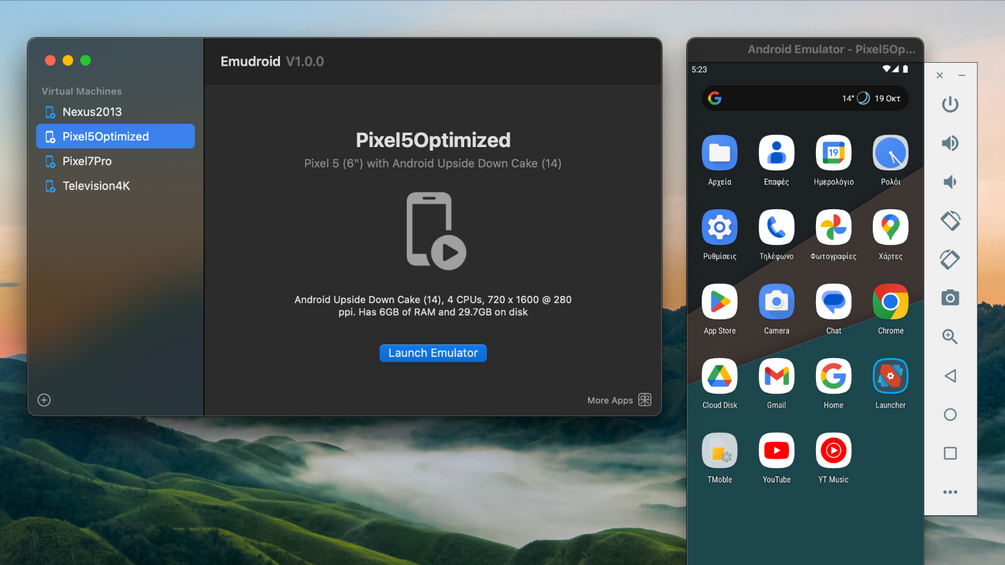
Task: Take a screenshot with the camera sidebar icon
Action: [x=950, y=298]
